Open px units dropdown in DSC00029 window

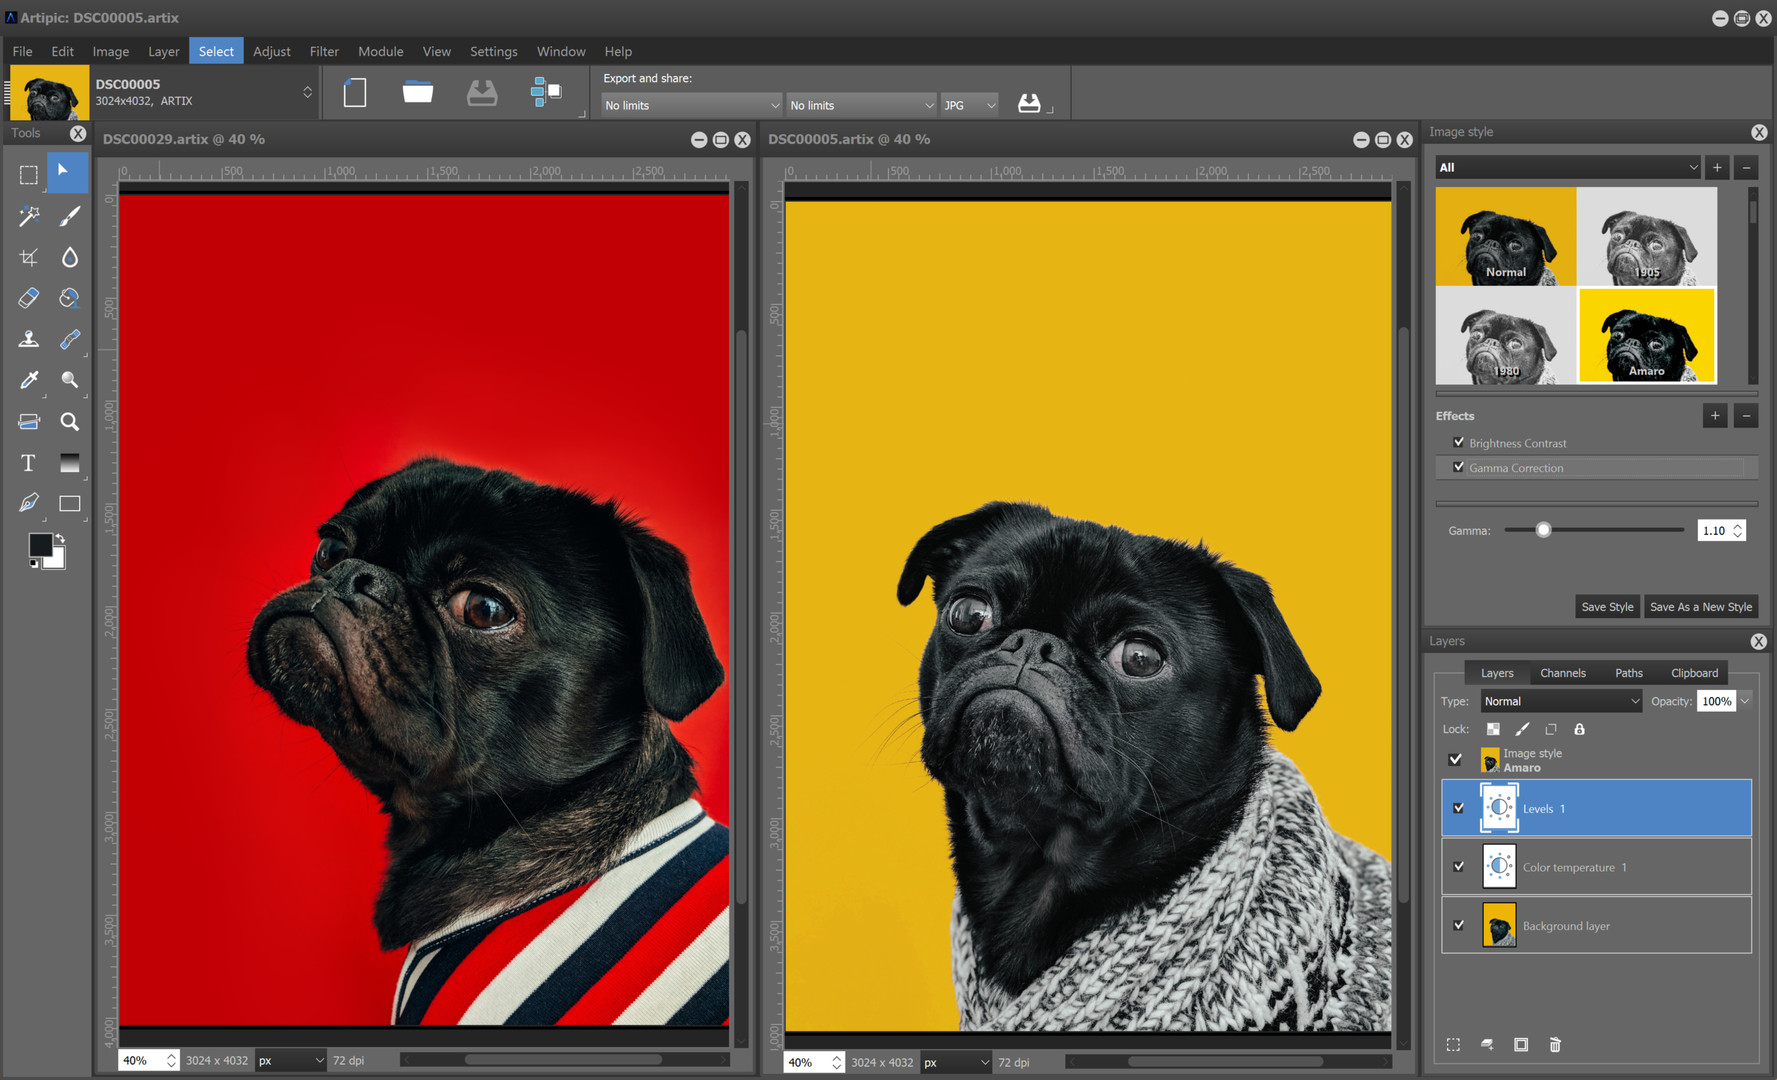291,1060
